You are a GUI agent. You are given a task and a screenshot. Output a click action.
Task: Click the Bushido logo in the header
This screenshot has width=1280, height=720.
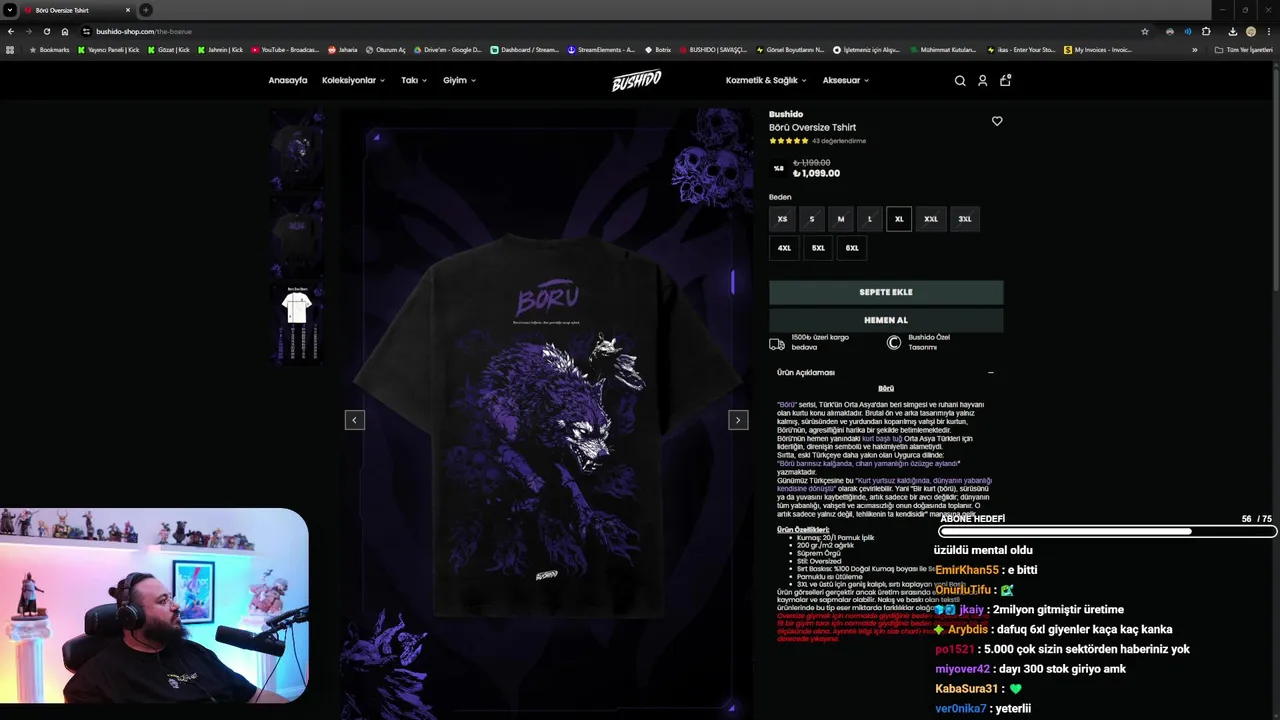(x=637, y=81)
